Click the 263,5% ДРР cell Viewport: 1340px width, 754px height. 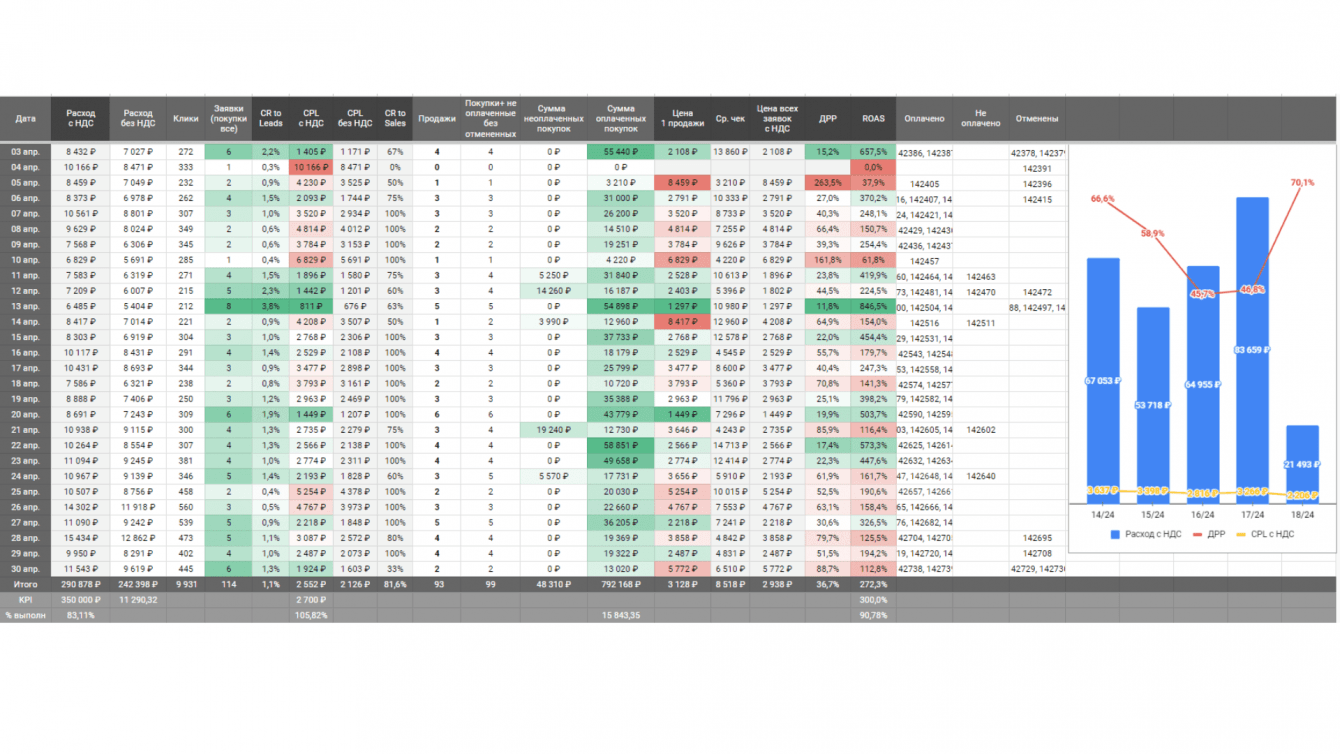tap(828, 183)
